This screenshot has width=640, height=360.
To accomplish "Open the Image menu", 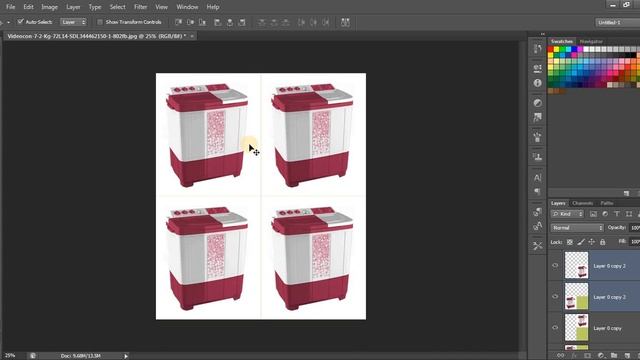I will [49, 7].
